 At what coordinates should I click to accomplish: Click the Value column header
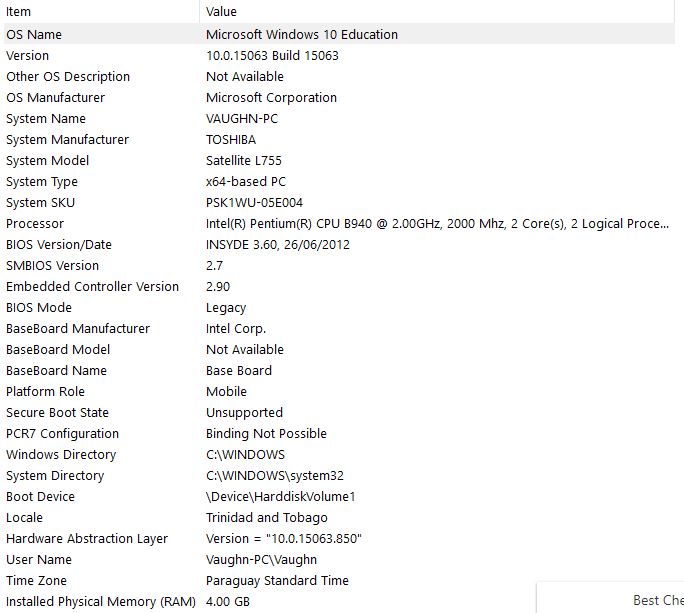click(437, 11)
